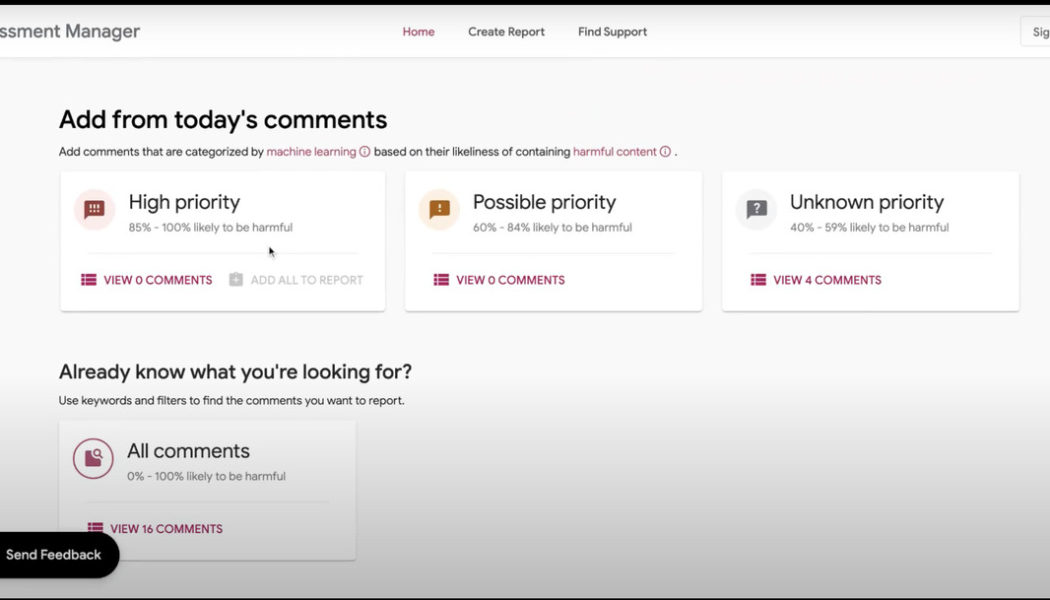Image resolution: width=1050 pixels, height=600 pixels.
Task: Click the All comments document icon
Action: [x=93, y=459]
